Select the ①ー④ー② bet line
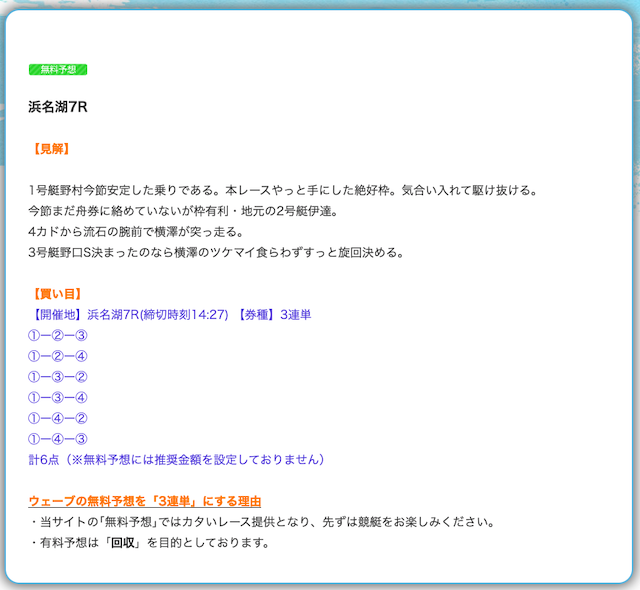Screen dimensions: 640x590 pyautogui.click(x=58, y=419)
